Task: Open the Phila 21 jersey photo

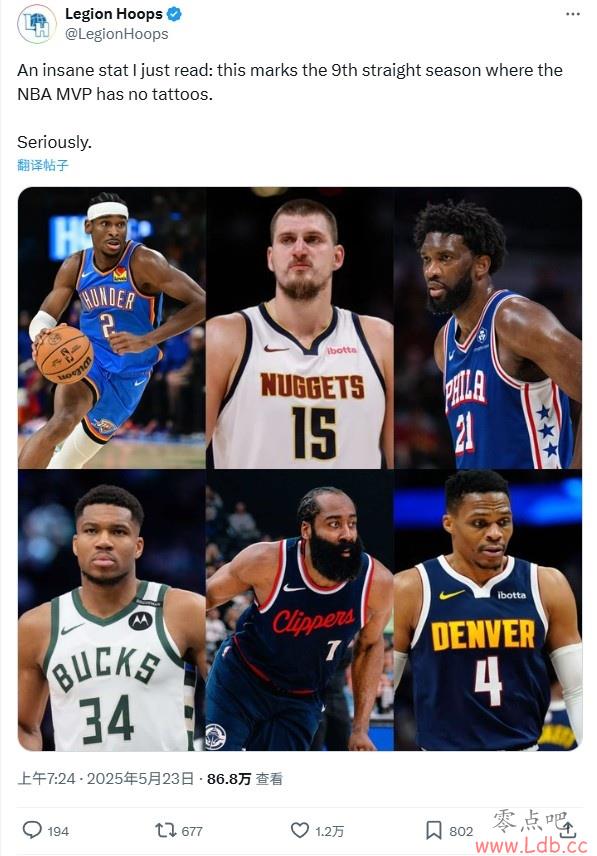Action: point(488,328)
